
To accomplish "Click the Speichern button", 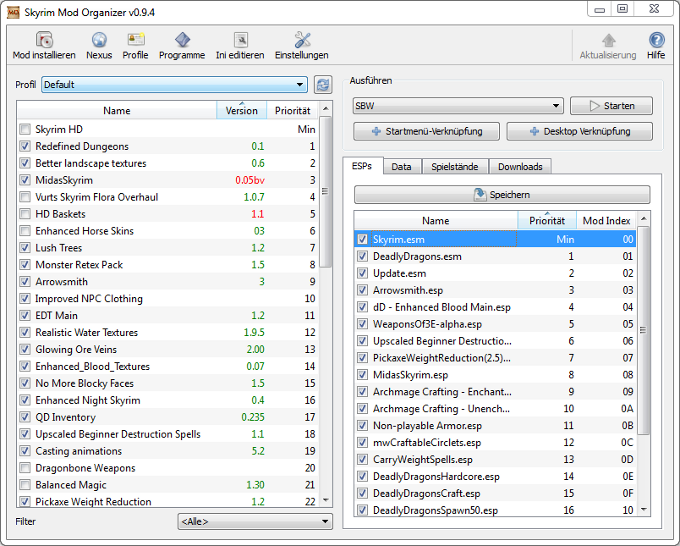I will point(502,195).
